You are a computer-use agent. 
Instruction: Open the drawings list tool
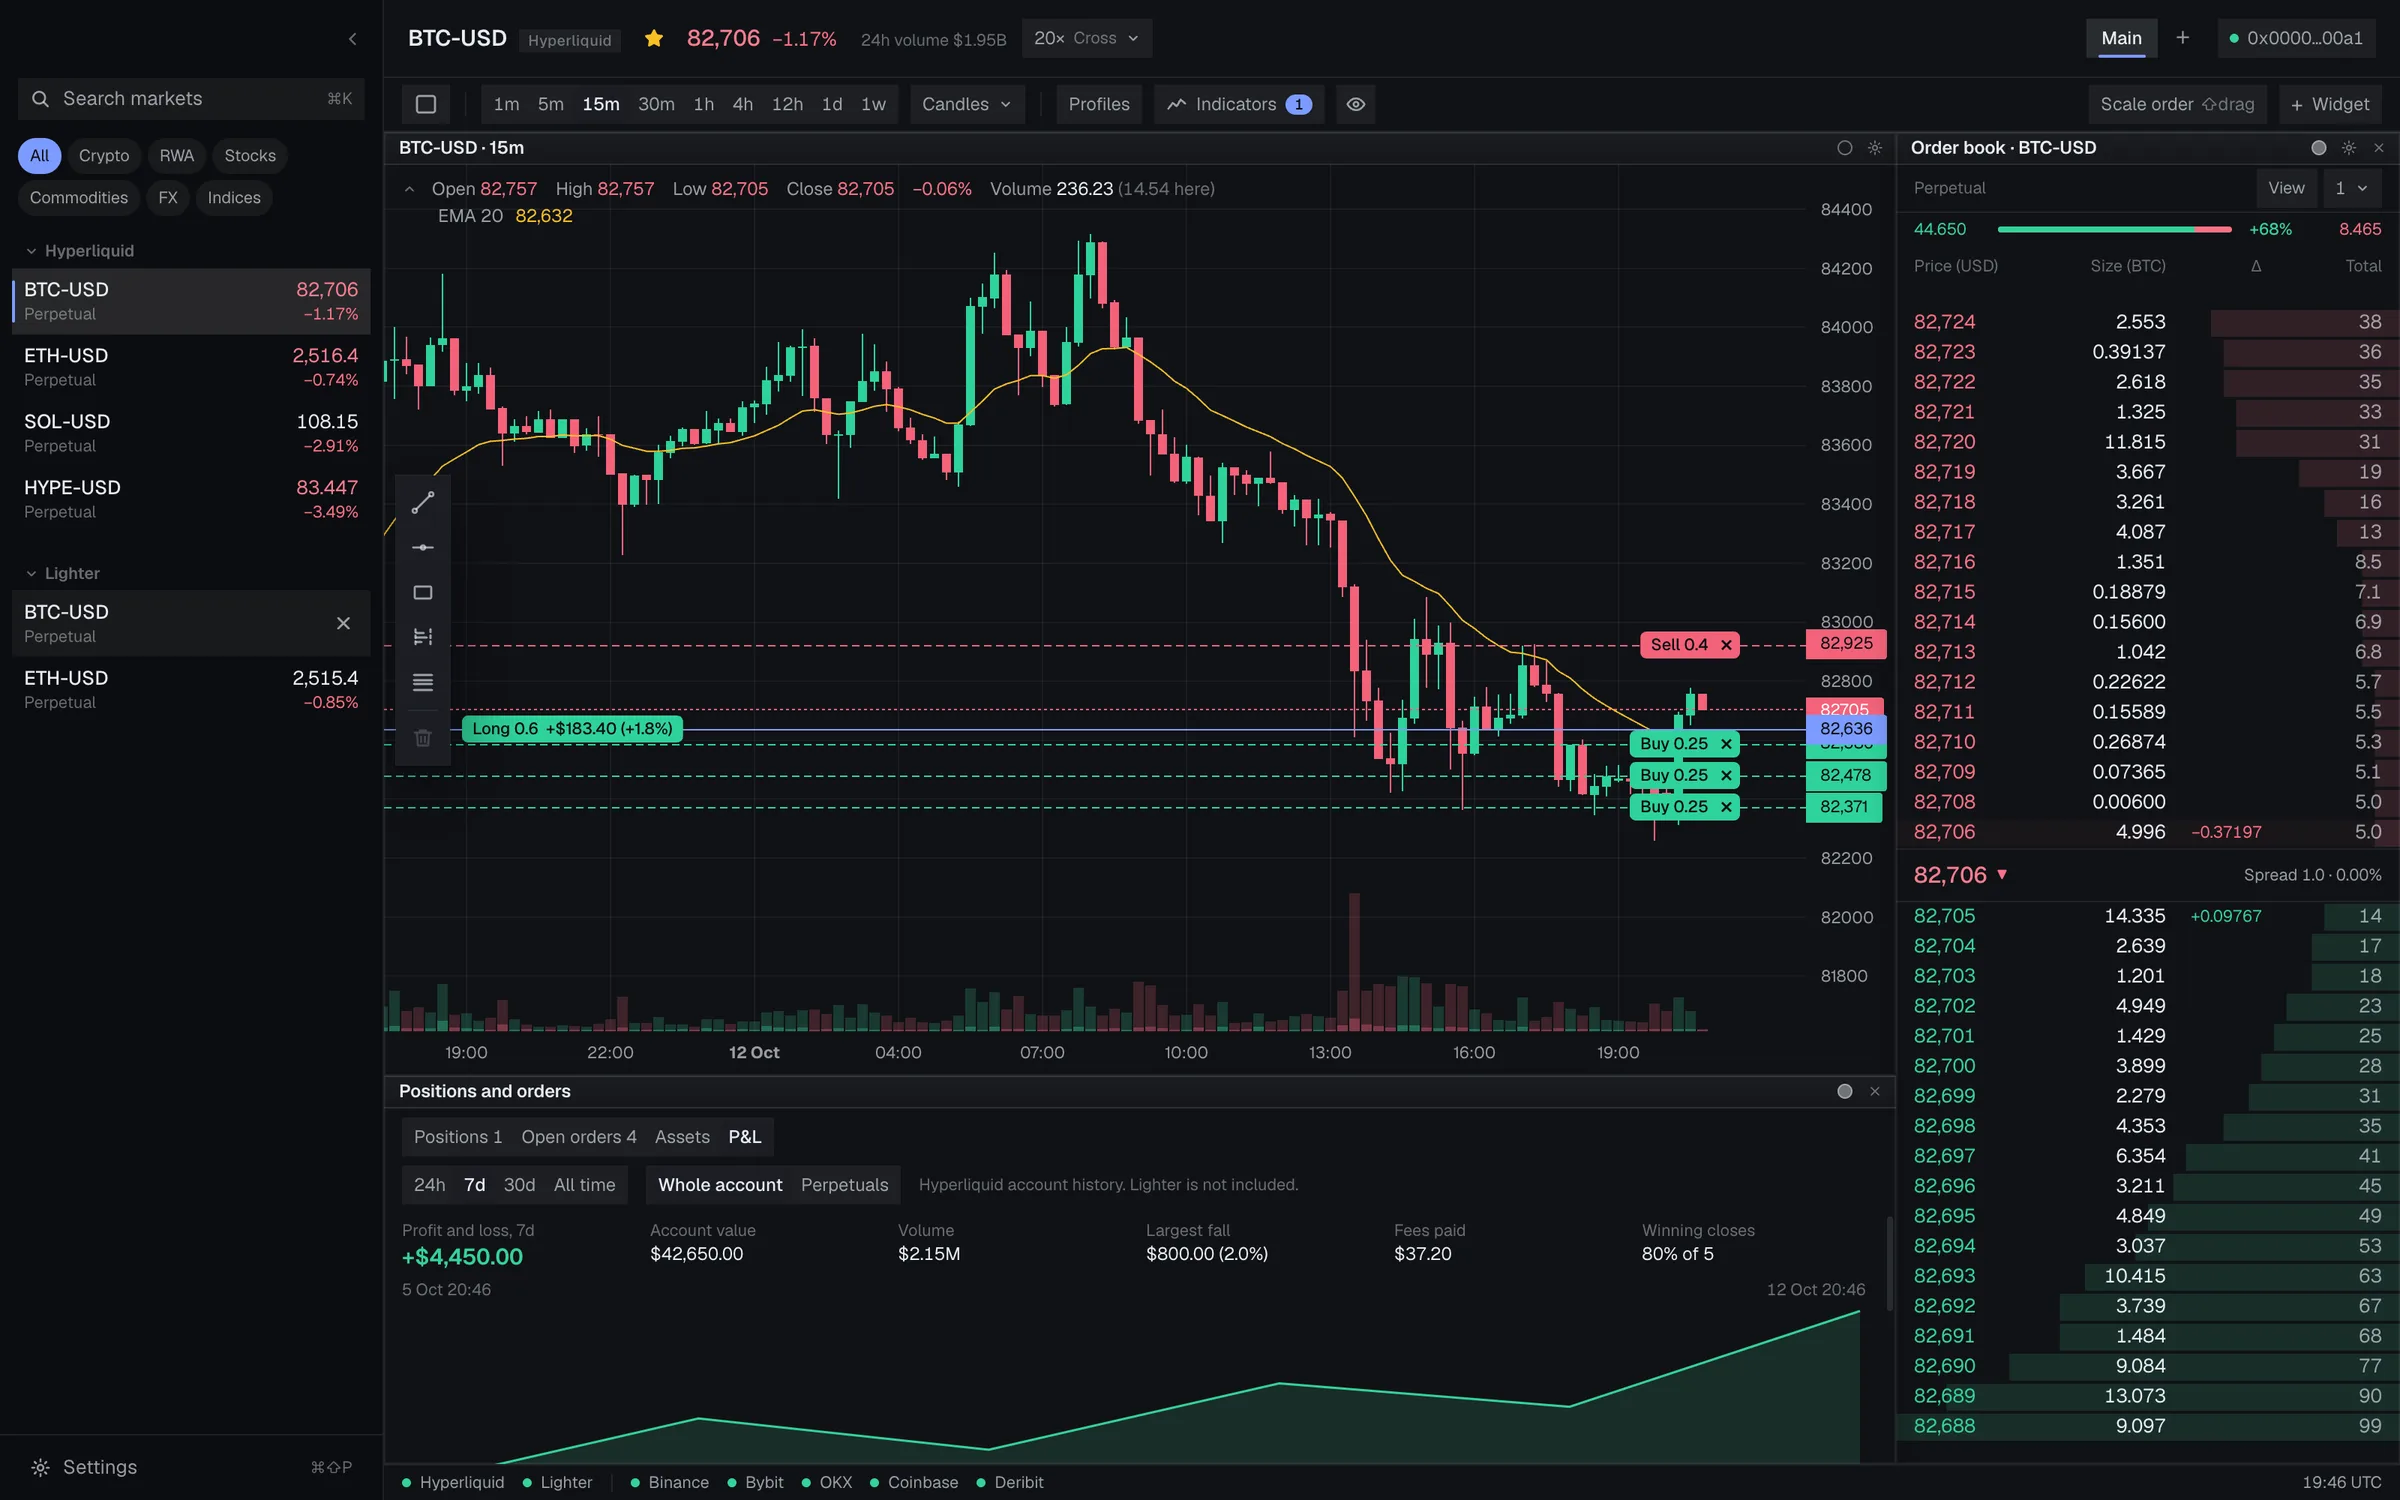point(423,682)
